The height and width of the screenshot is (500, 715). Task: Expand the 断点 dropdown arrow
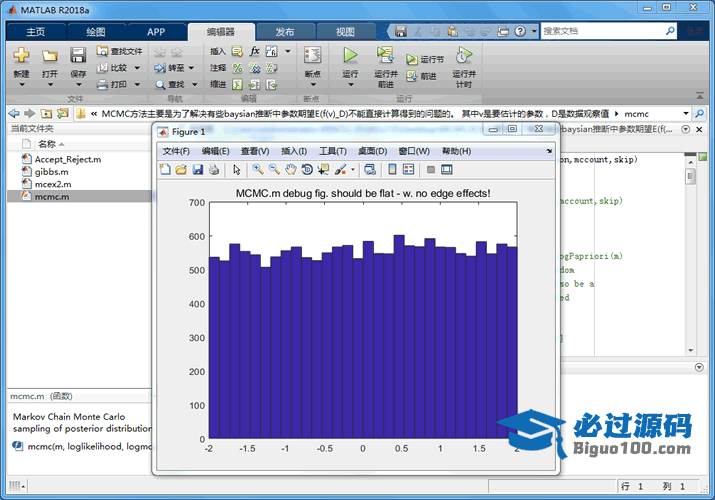point(313,84)
